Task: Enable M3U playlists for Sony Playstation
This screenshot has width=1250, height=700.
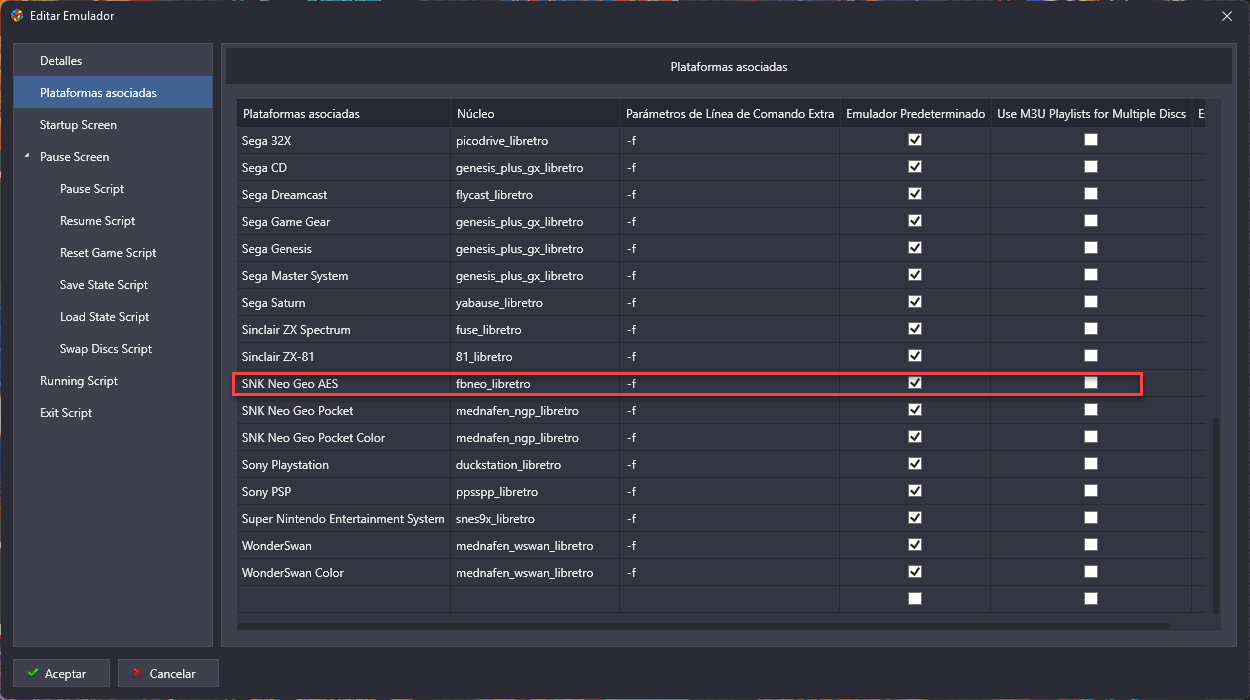Action: [1091, 464]
